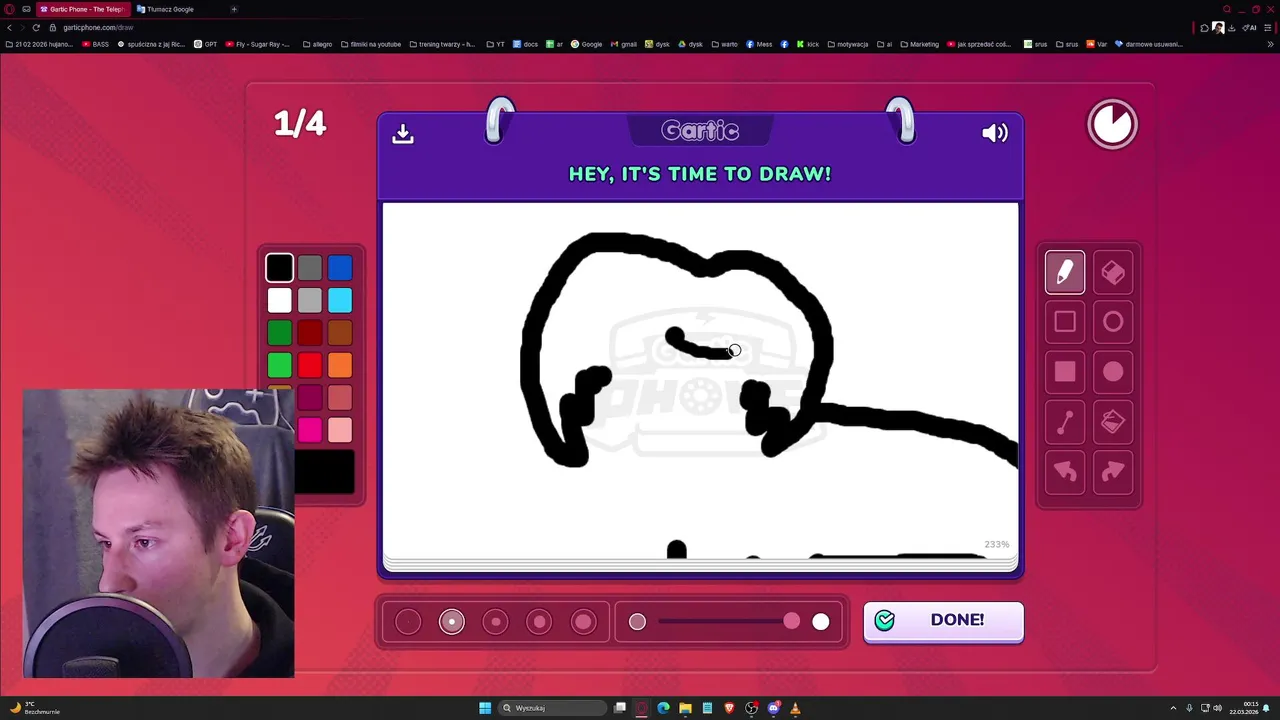Click the opacity slider knob
Screen dimensions: 1280x720
pos(792,622)
